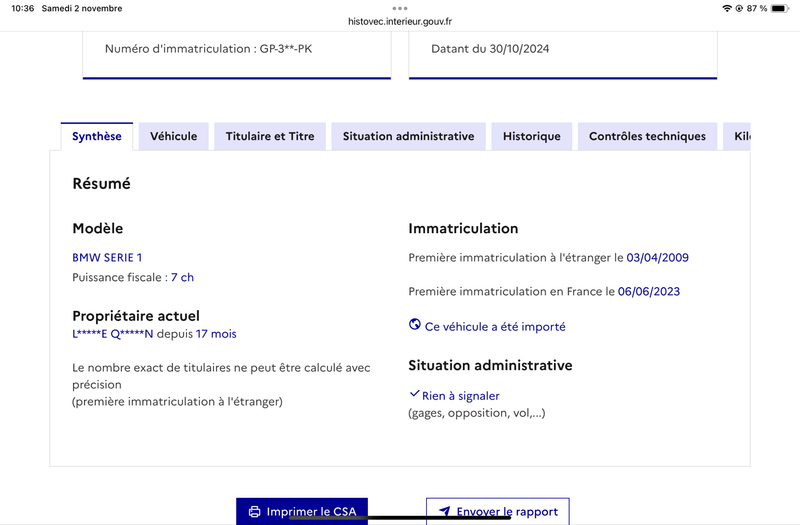Tap the three-dot multitasking menu at top
The height and width of the screenshot is (525, 800).
click(x=400, y=8)
